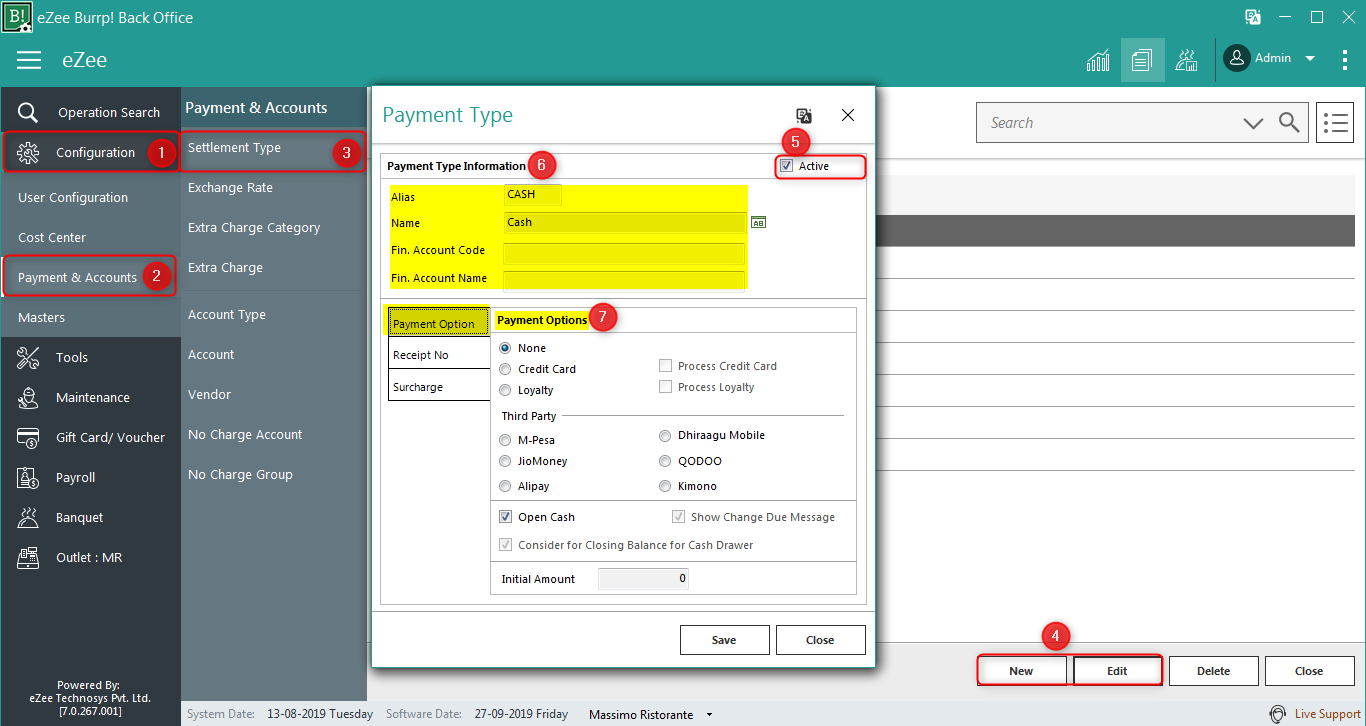1366x726 pixels.
Task: Click the translate icon in title bar
Action: click(1252, 17)
